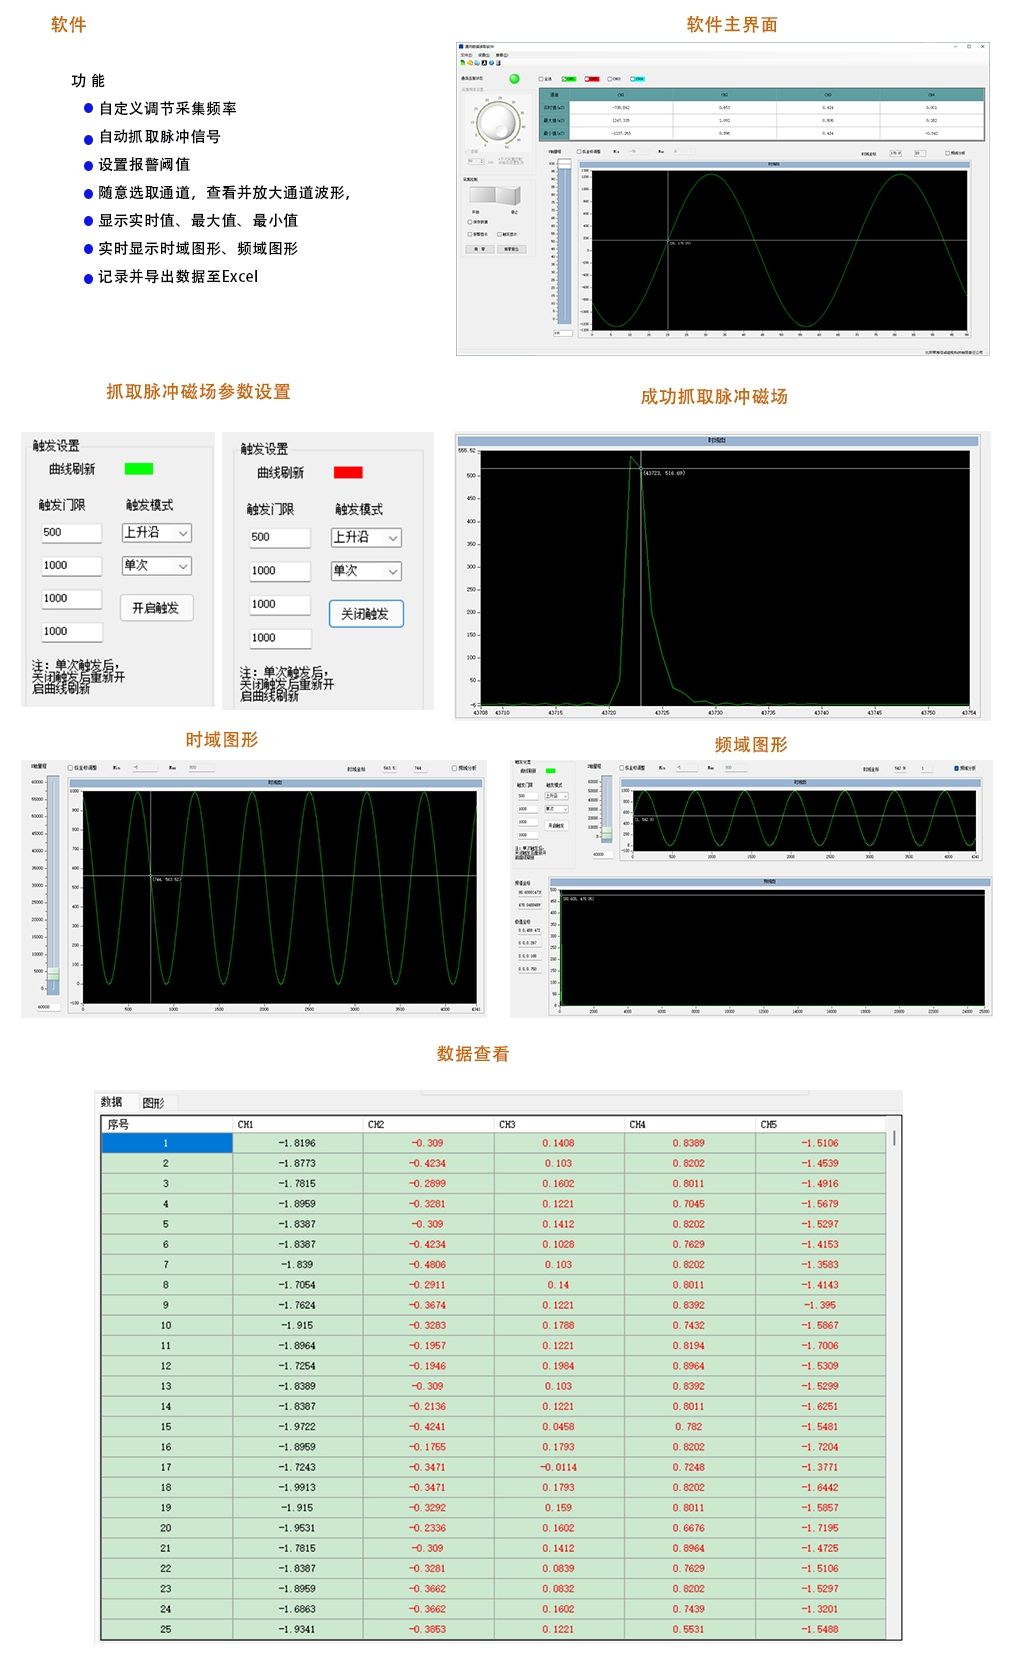Uncheck the 频域分析 checkbox in frequency view
Image resolution: width=1018 pixels, height=1665 pixels.
(957, 768)
